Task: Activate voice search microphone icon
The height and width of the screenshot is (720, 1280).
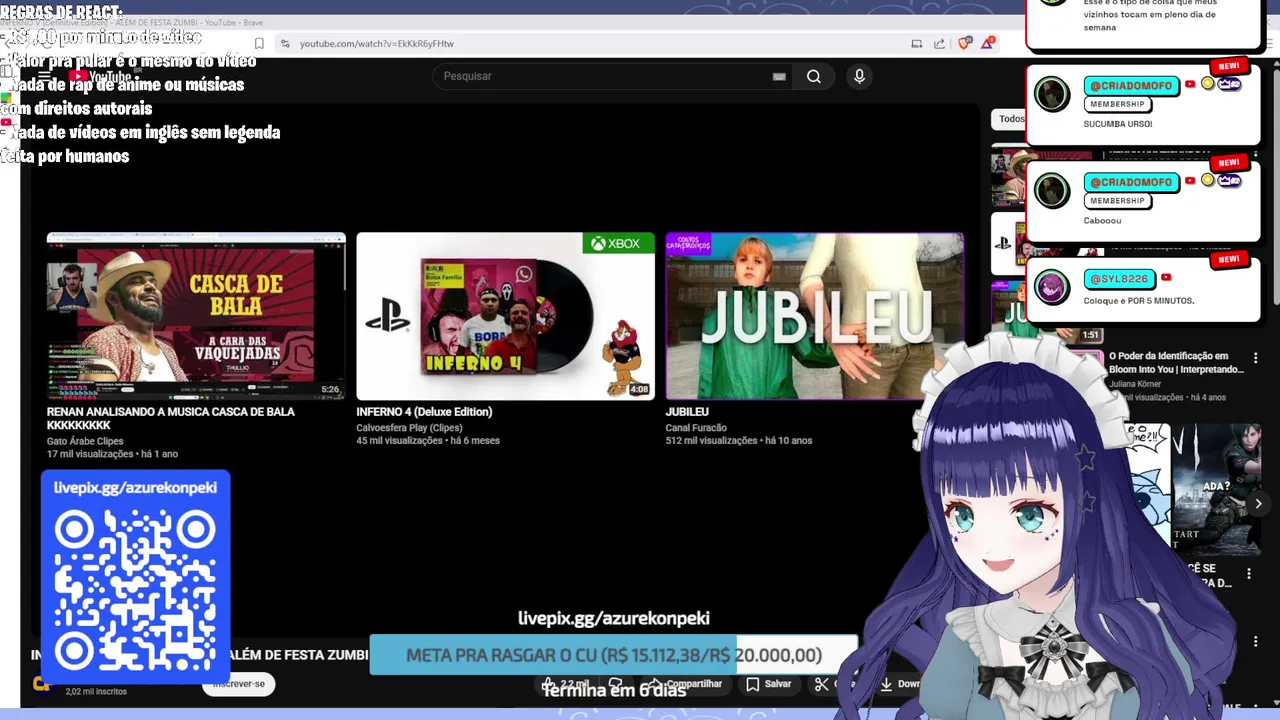Action: pyautogui.click(x=859, y=76)
